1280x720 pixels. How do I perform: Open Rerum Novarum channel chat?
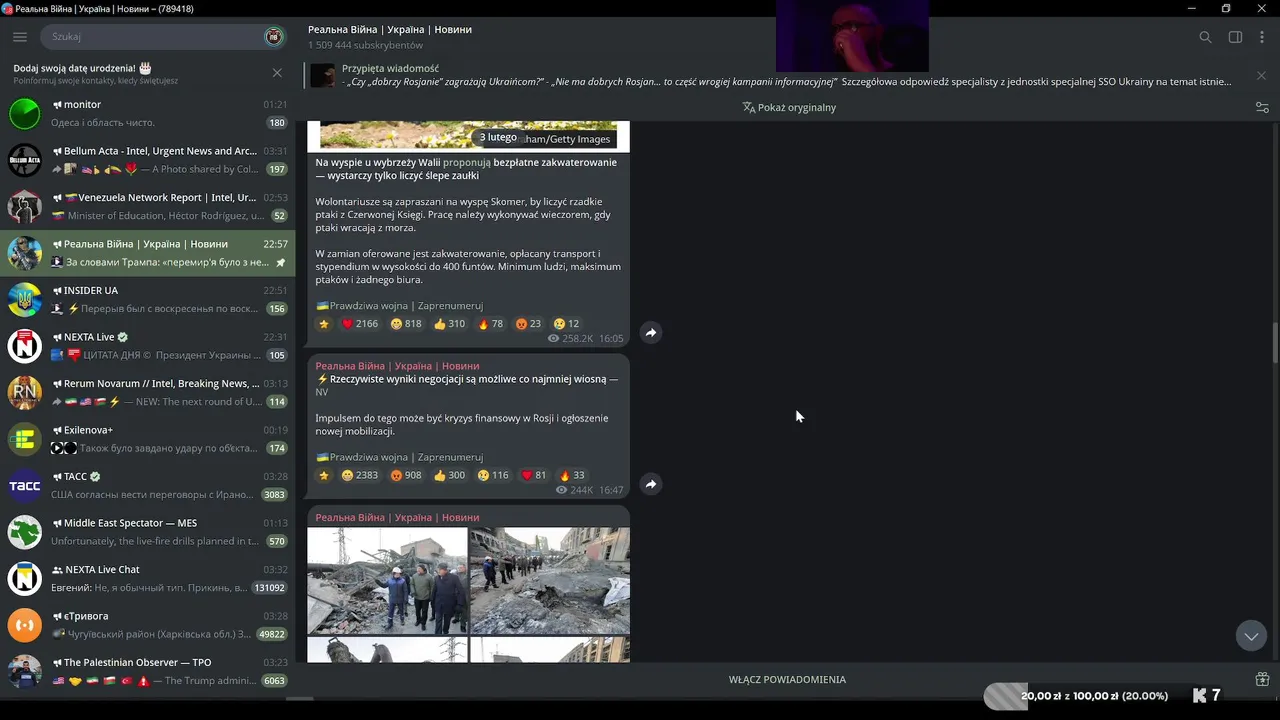(148, 392)
